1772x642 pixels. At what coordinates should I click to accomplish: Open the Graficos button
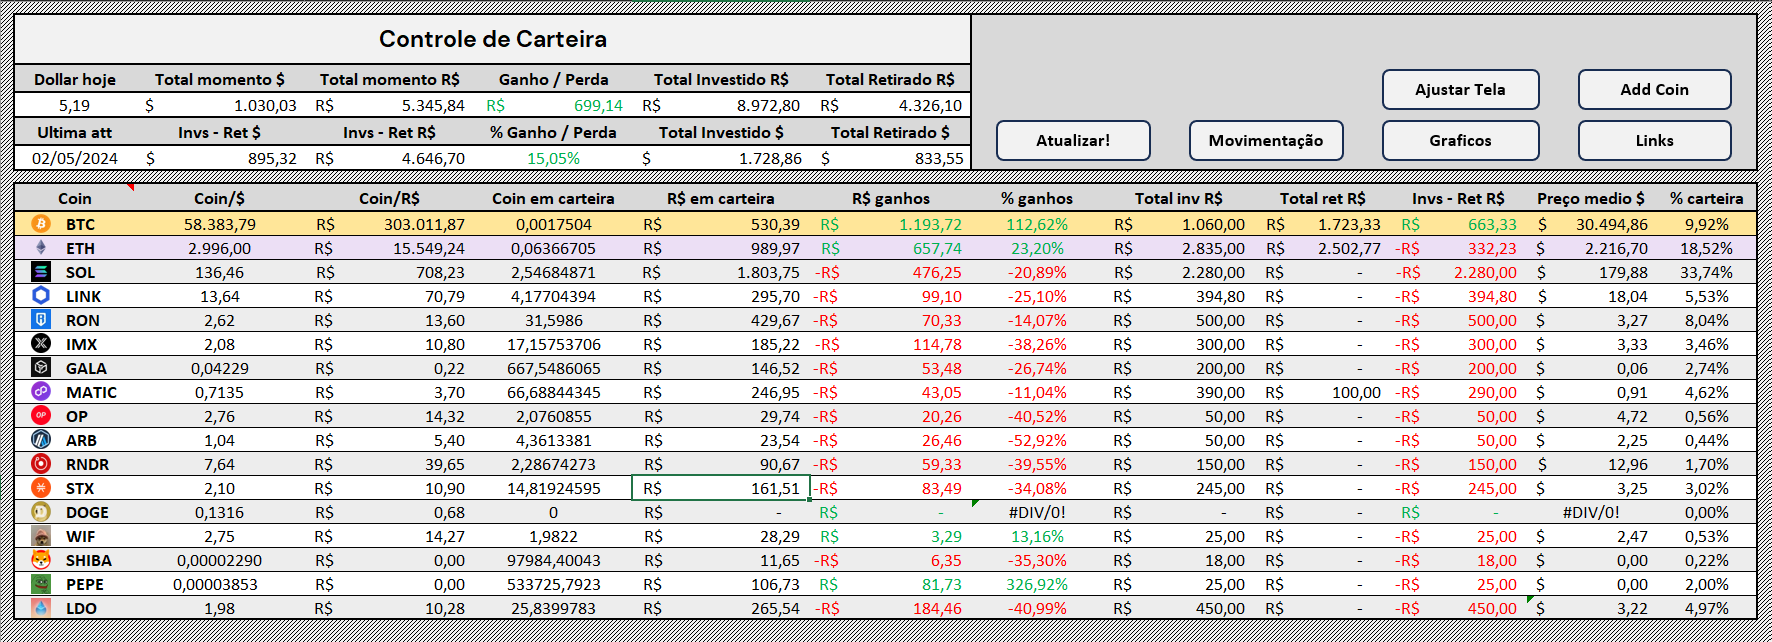click(1460, 141)
